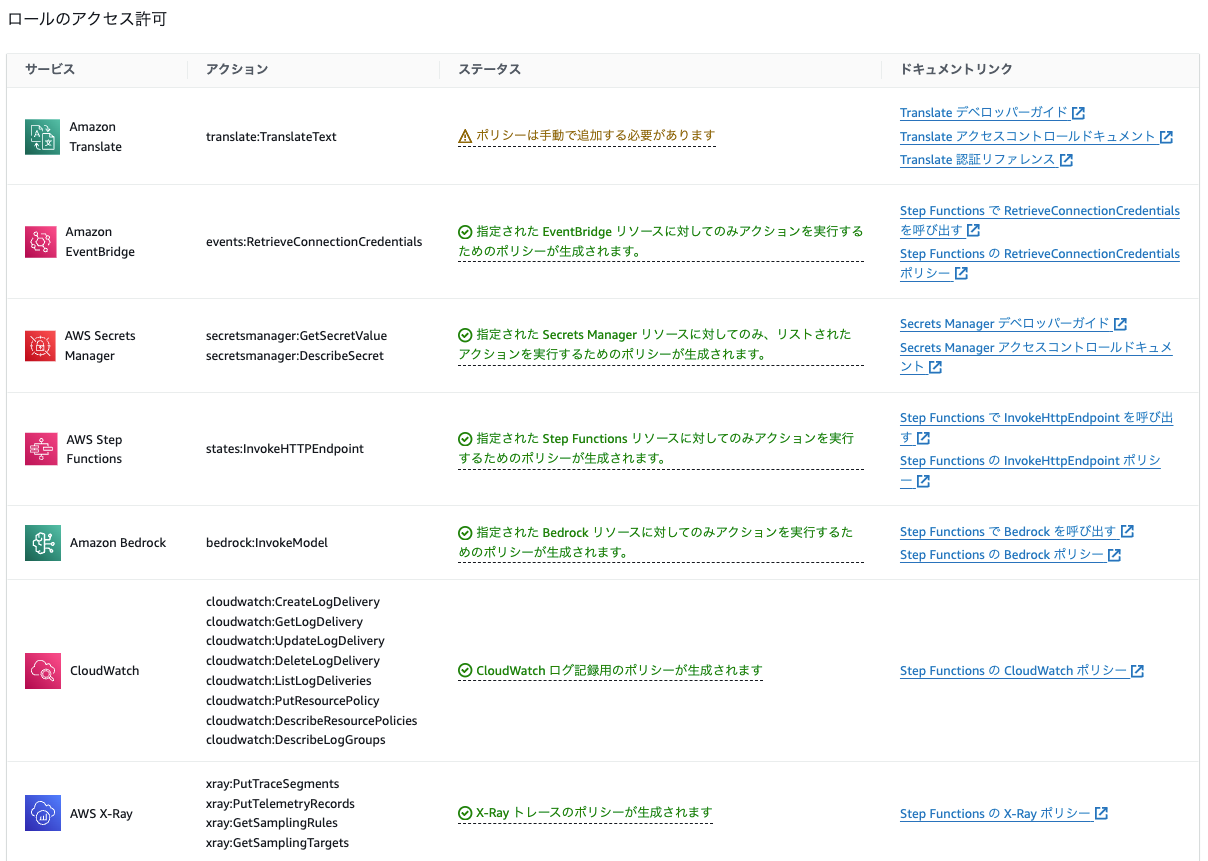1208x861 pixels.
Task: Click the Bedrock リソース policy generated status text
Action: (661, 543)
